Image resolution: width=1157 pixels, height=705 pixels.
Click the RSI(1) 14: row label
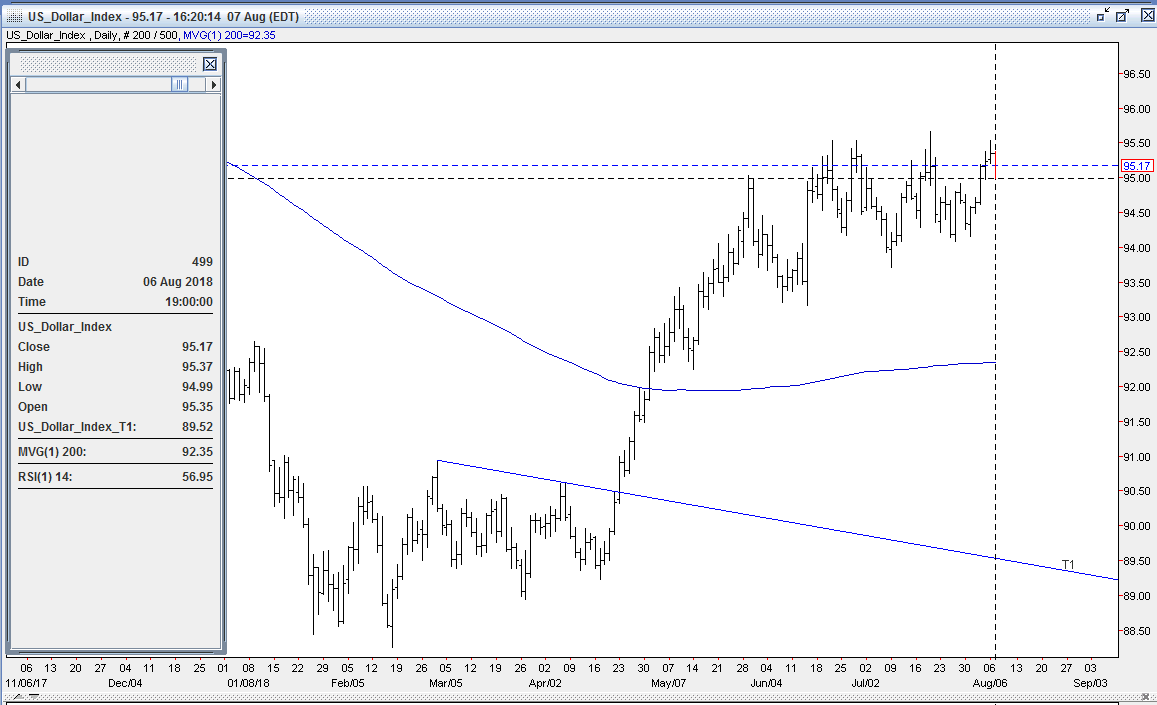(45, 477)
